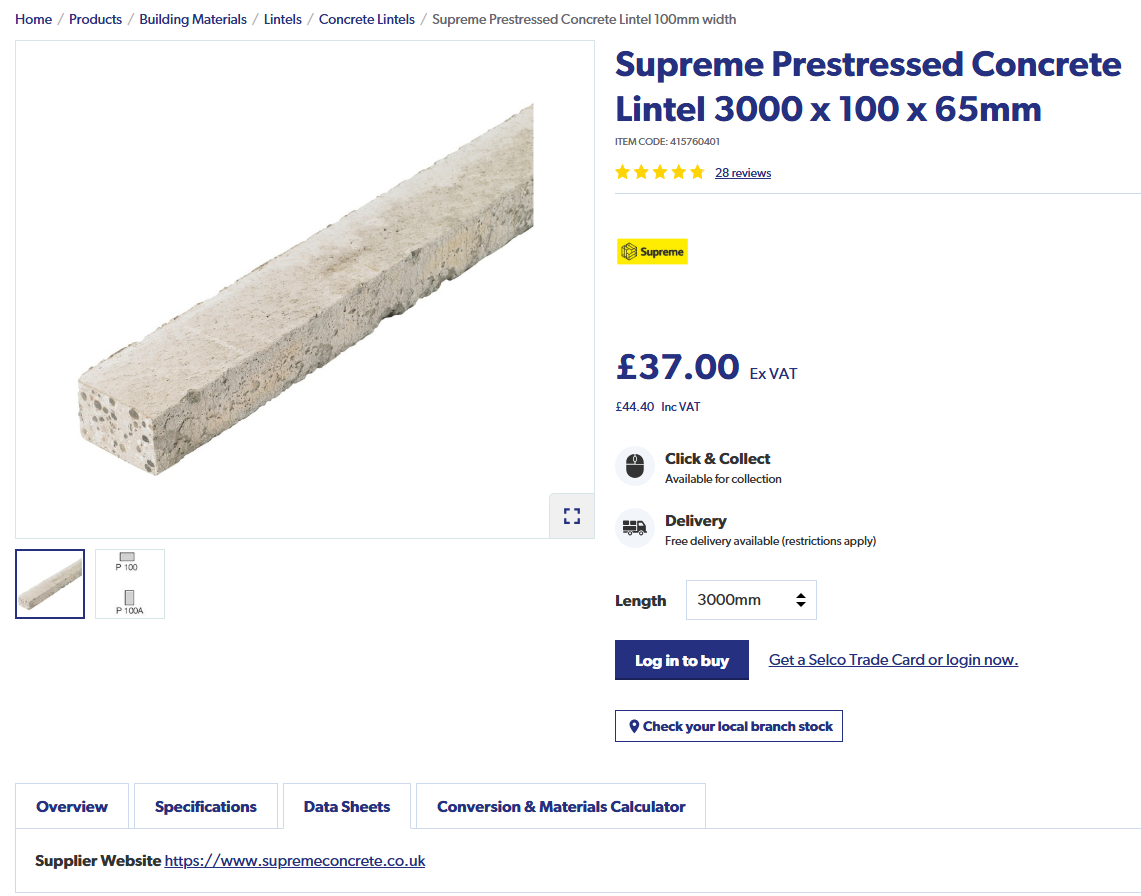Go to Concrete Lintels breadcrumb
This screenshot has width=1141, height=896.
pos(367,20)
